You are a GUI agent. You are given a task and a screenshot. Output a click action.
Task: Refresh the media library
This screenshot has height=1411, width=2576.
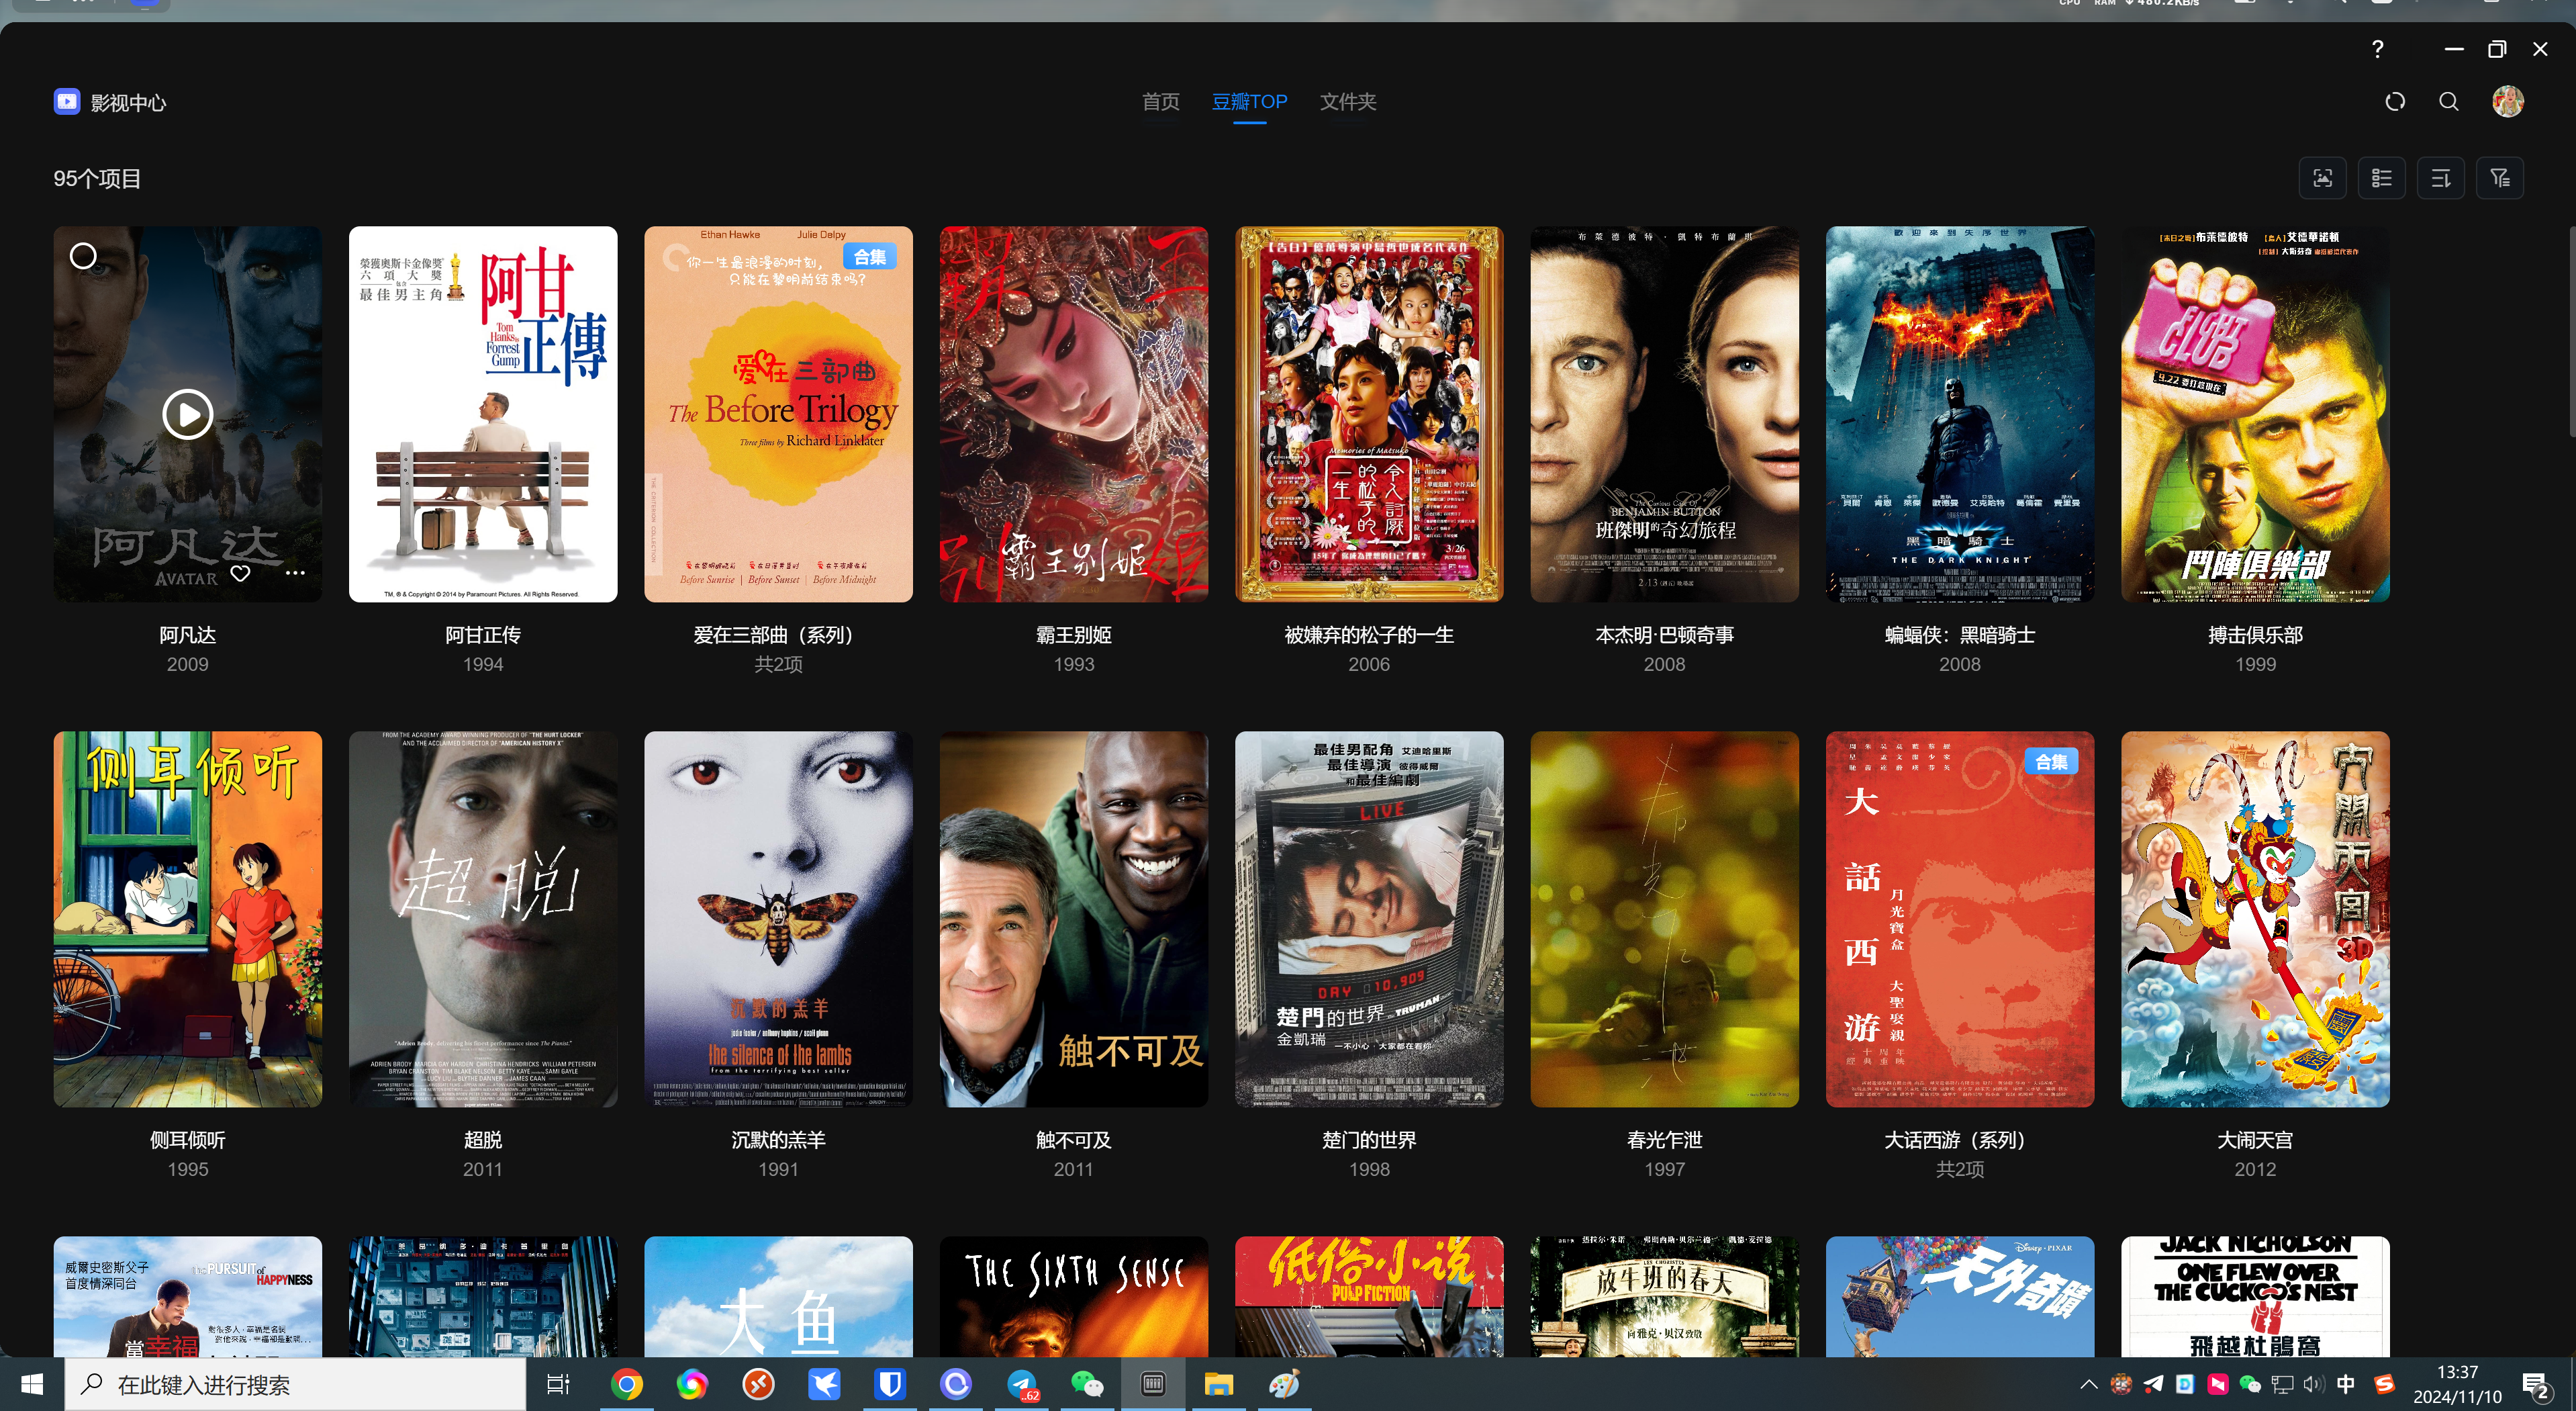click(2394, 102)
